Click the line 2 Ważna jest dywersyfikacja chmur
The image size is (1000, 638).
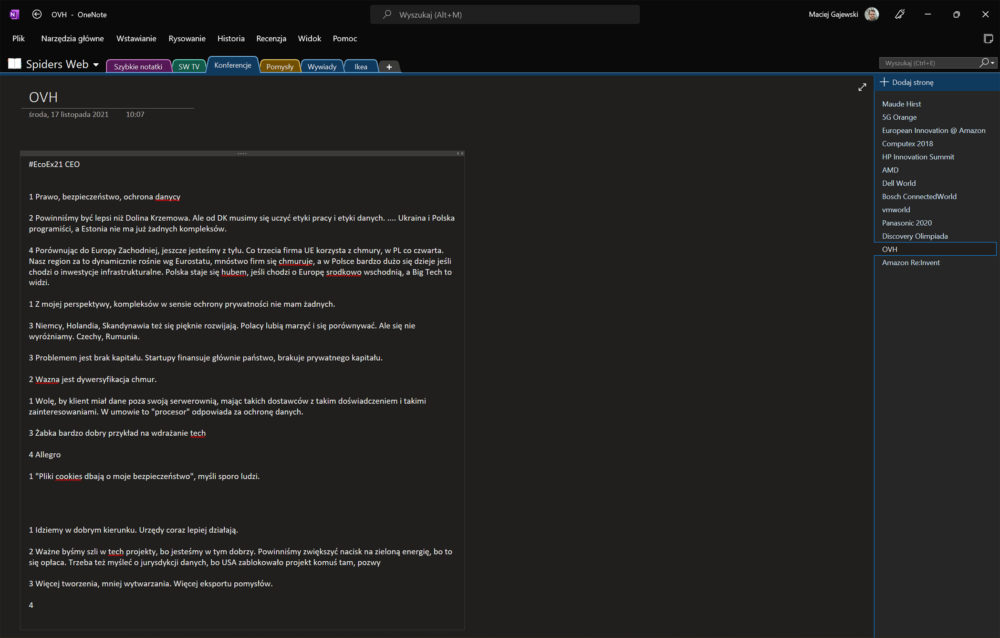(x=92, y=379)
